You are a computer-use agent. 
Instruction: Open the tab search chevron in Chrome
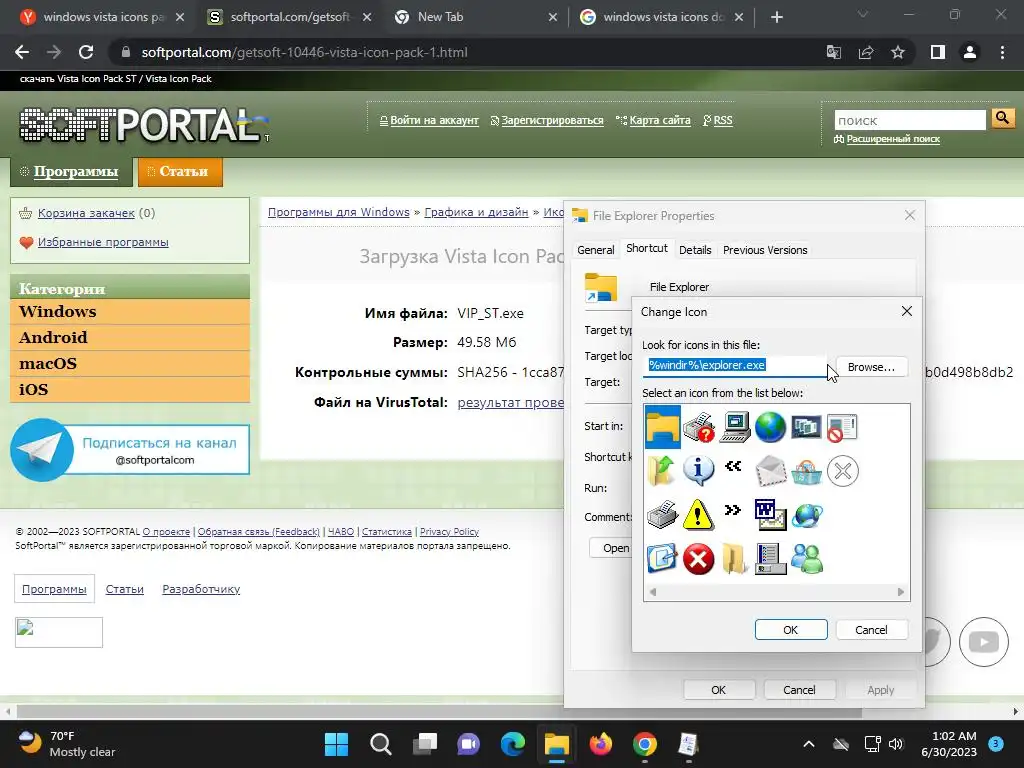(863, 14)
